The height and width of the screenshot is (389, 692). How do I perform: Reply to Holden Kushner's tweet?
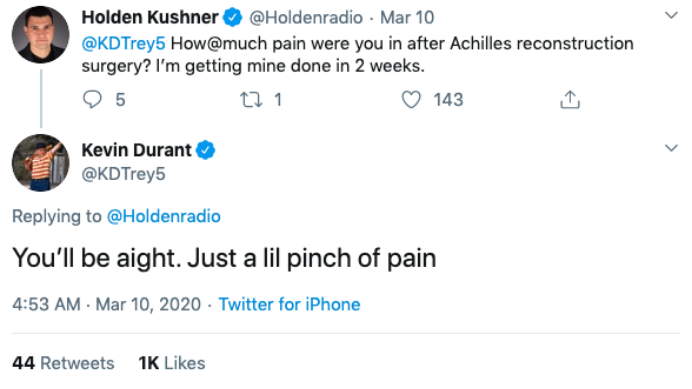(x=92, y=99)
